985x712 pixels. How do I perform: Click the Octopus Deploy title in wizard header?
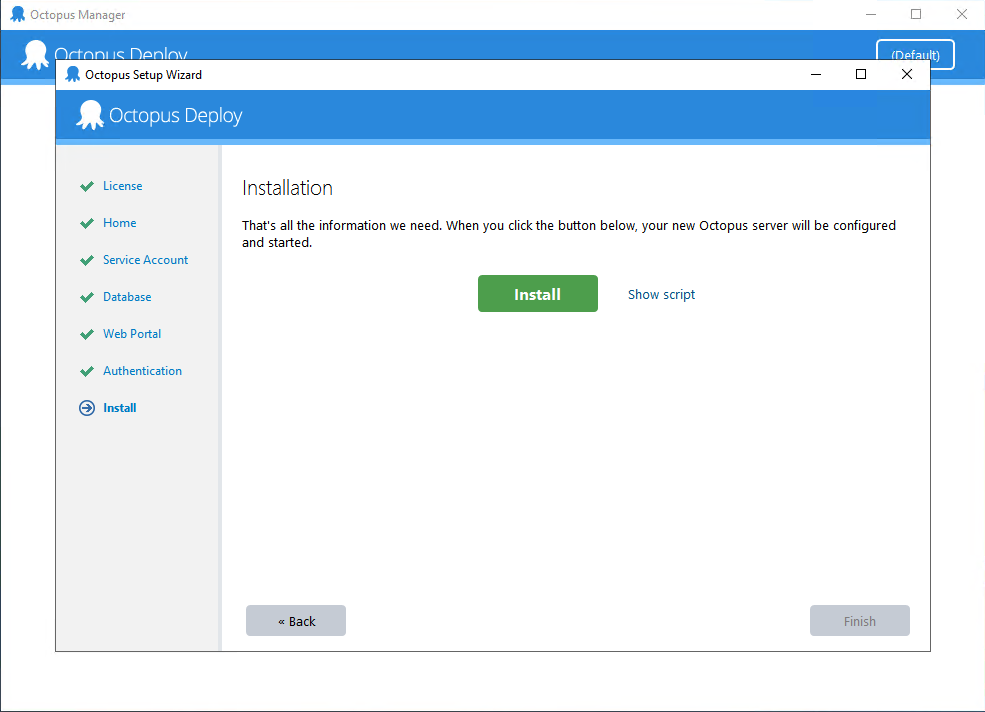click(x=175, y=116)
